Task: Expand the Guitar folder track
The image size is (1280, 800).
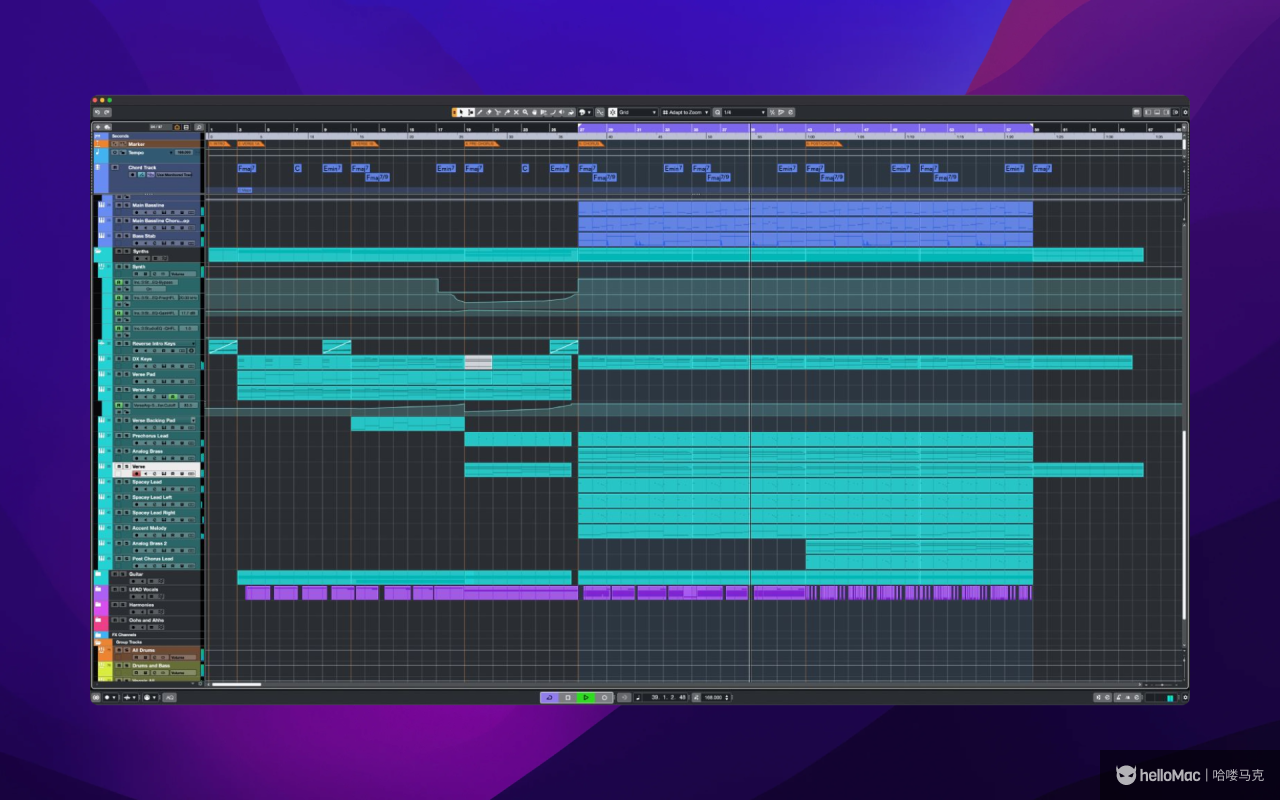Action: (x=98, y=574)
